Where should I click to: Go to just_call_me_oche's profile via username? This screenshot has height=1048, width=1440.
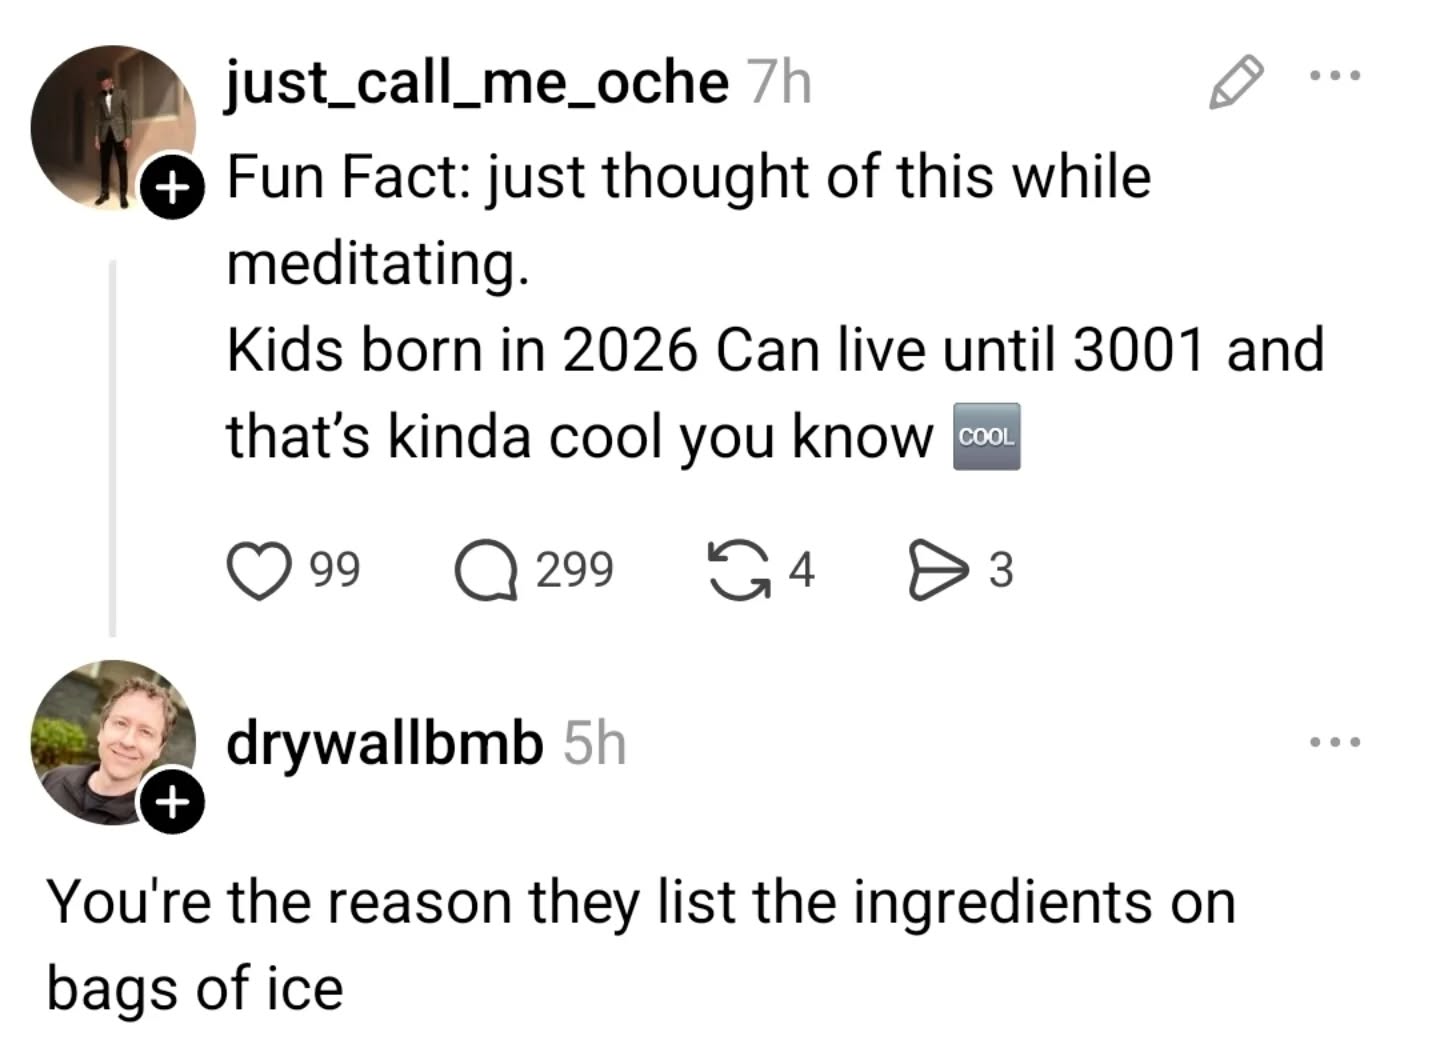(x=477, y=82)
